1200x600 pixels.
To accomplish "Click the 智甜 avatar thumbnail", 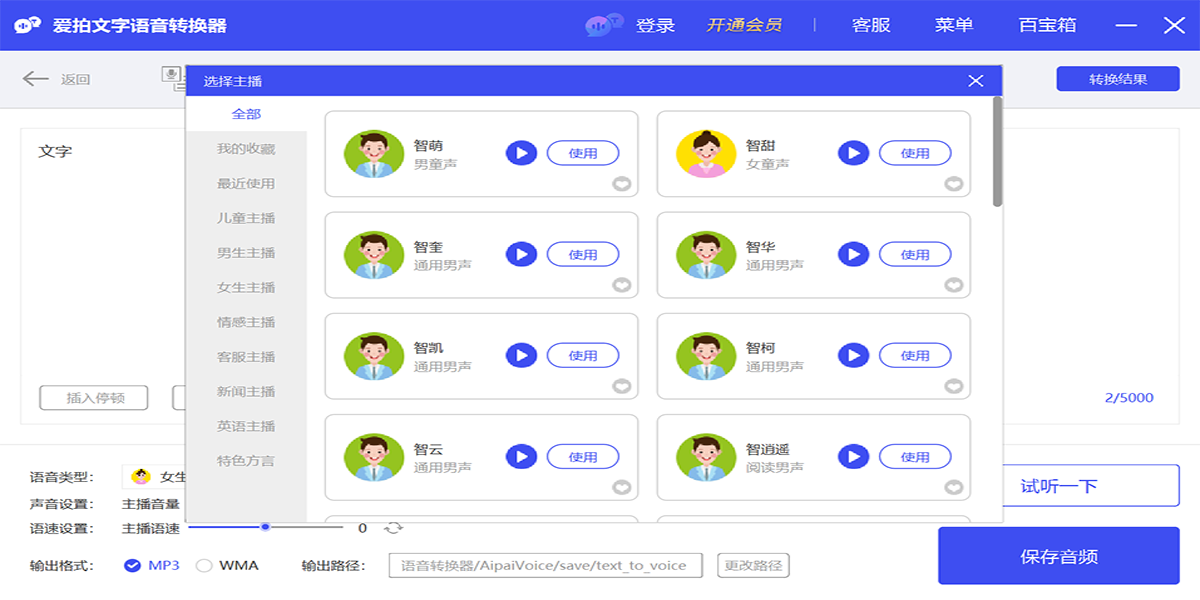I will pyautogui.click(x=706, y=154).
